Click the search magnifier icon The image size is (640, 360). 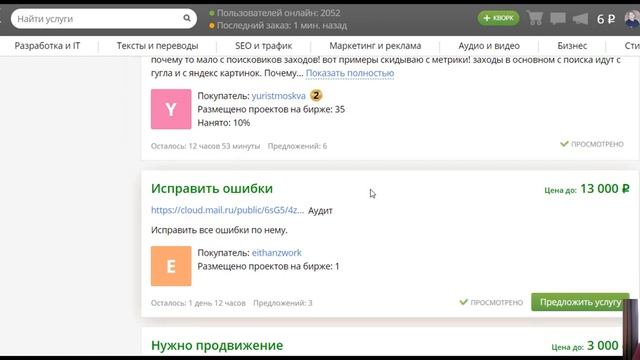[187, 18]
